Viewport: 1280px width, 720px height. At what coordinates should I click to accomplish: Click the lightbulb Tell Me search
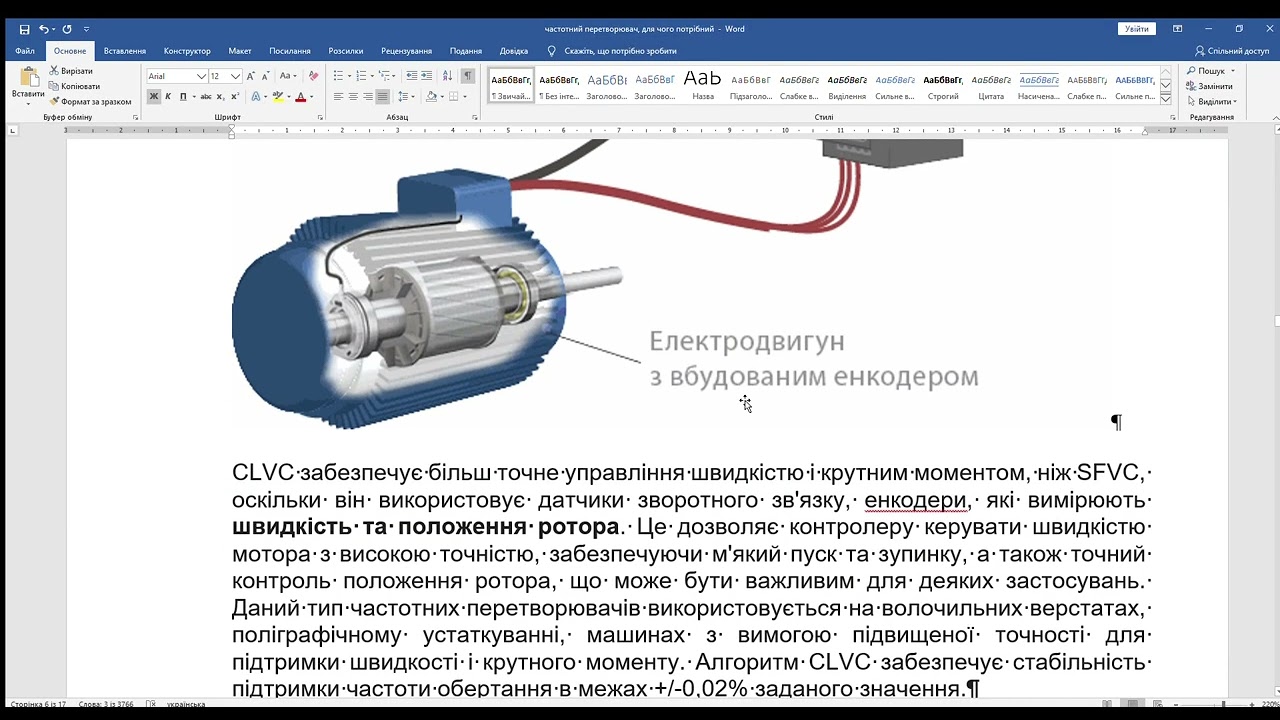(x=551, y=51)
